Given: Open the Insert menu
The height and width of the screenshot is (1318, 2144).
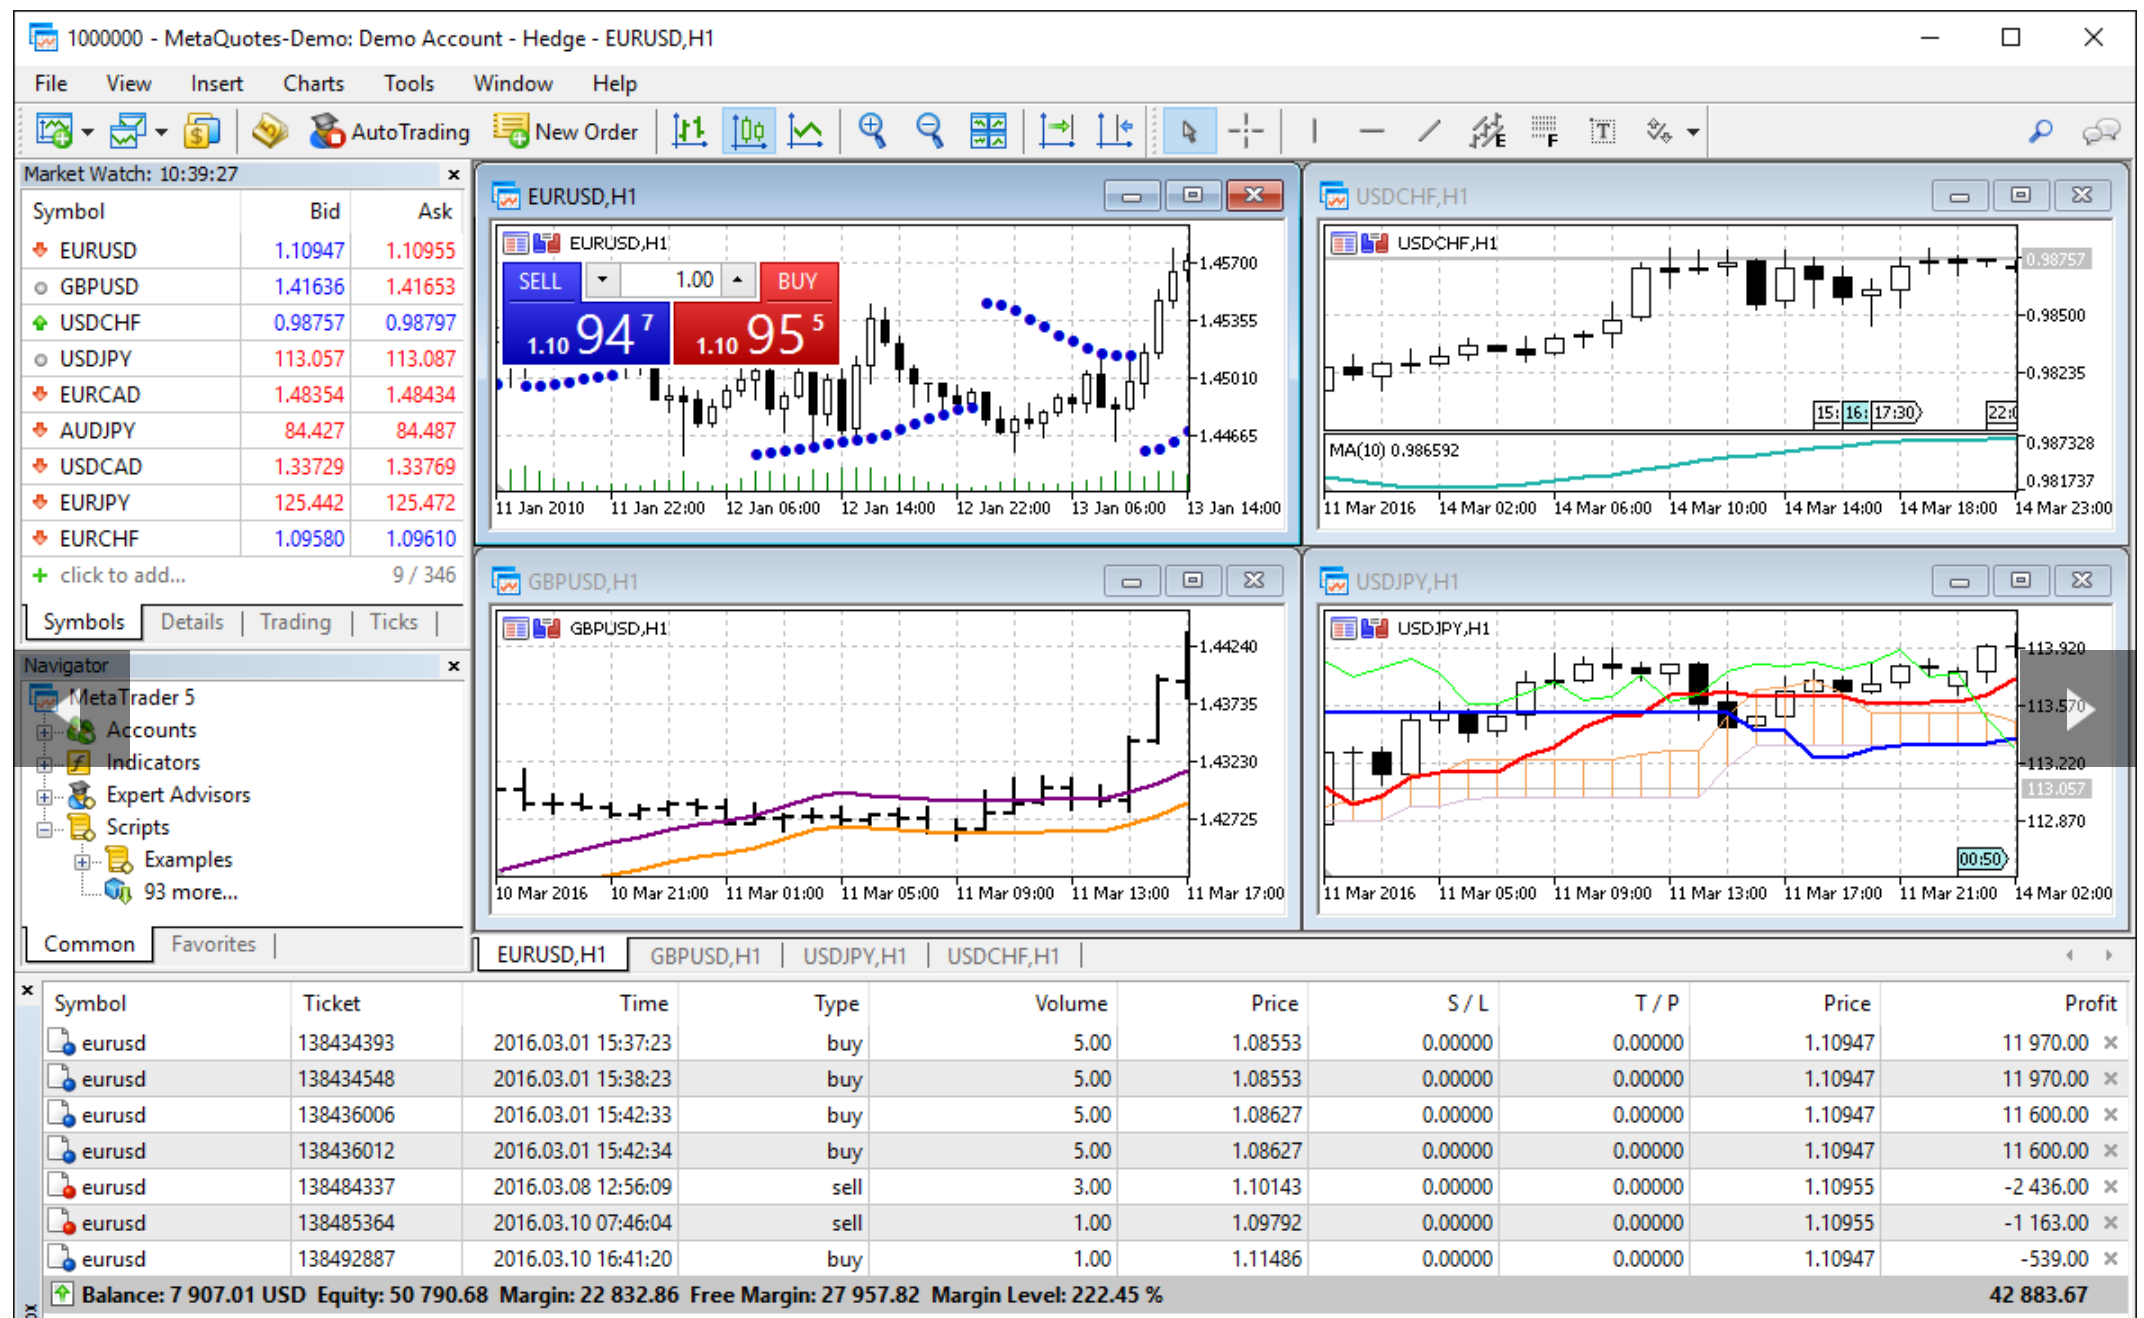Looking at the screenshot, I should pos(216,83).
